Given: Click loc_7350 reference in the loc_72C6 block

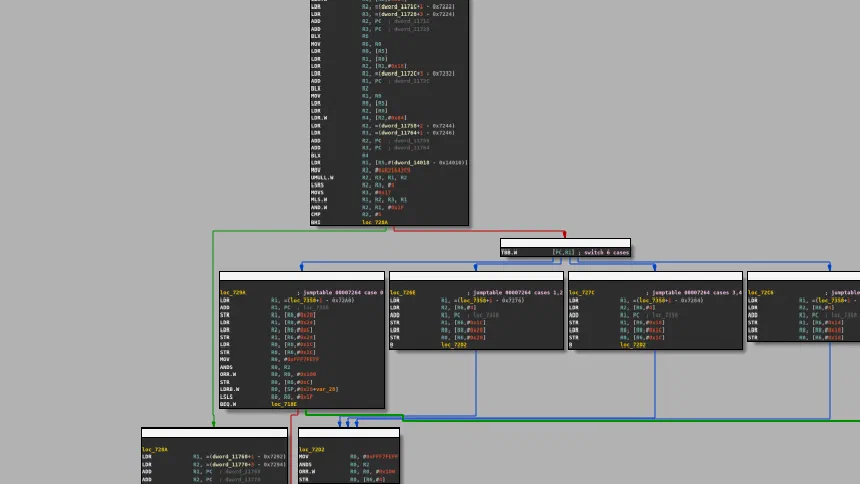Looking at the screenshot, I should click(x=832, y=301).
